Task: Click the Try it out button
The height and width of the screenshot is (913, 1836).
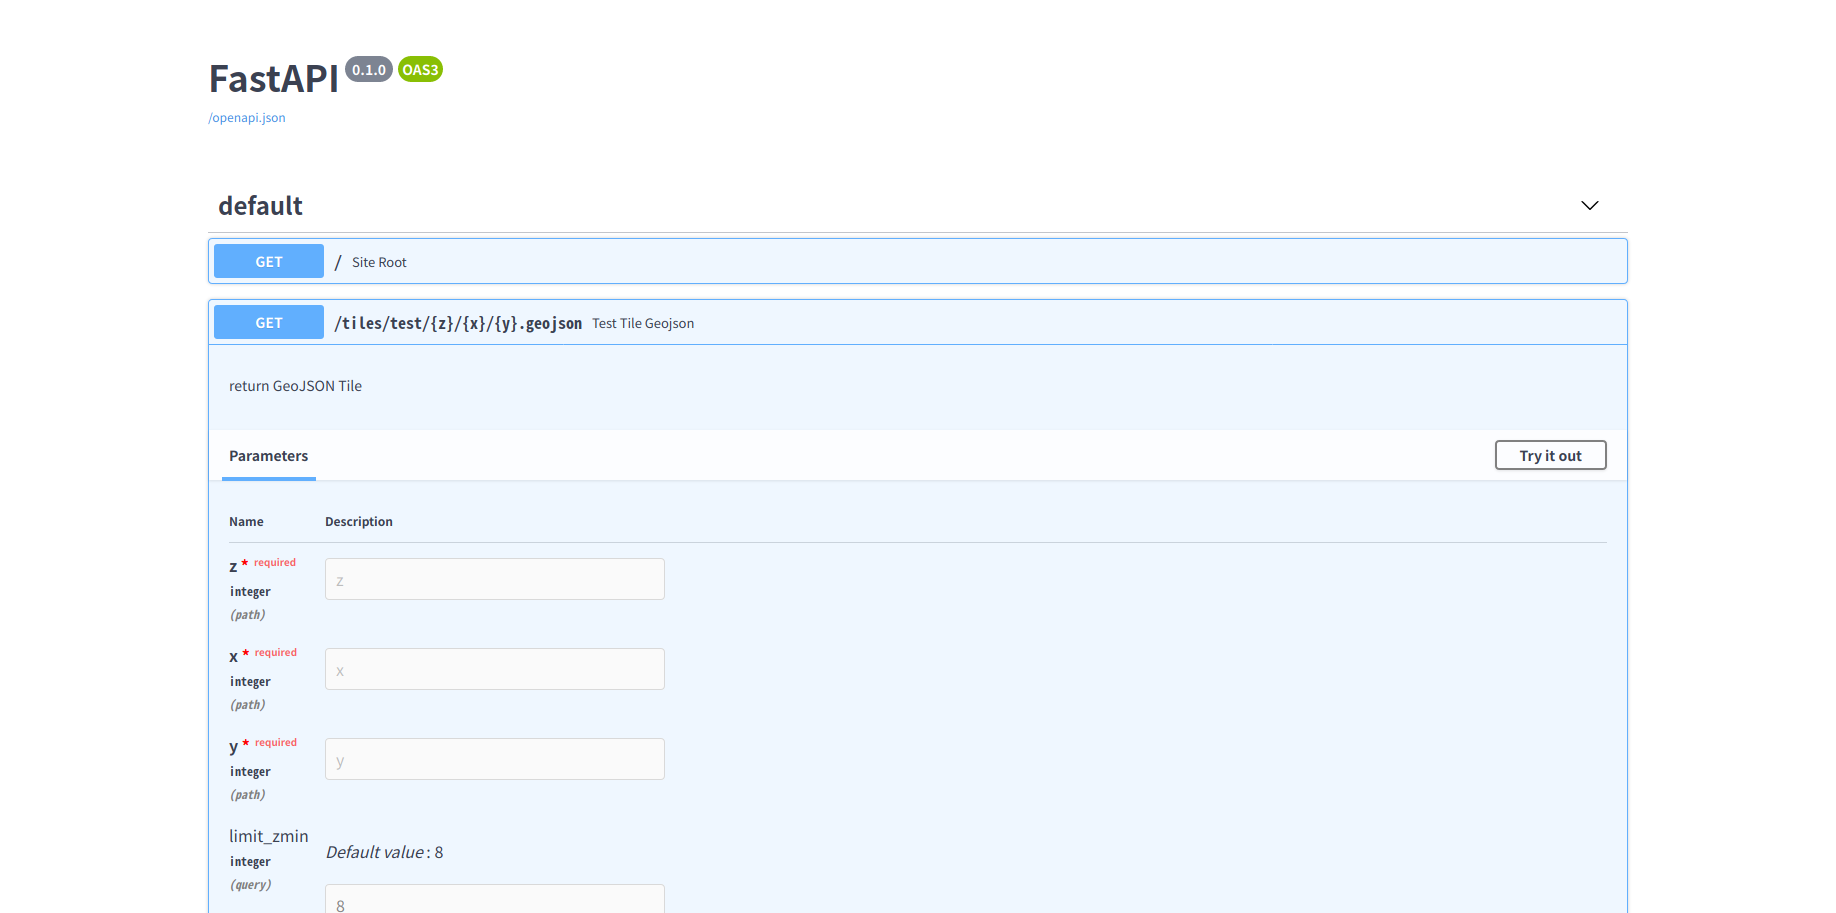Action: [1550, 455]
